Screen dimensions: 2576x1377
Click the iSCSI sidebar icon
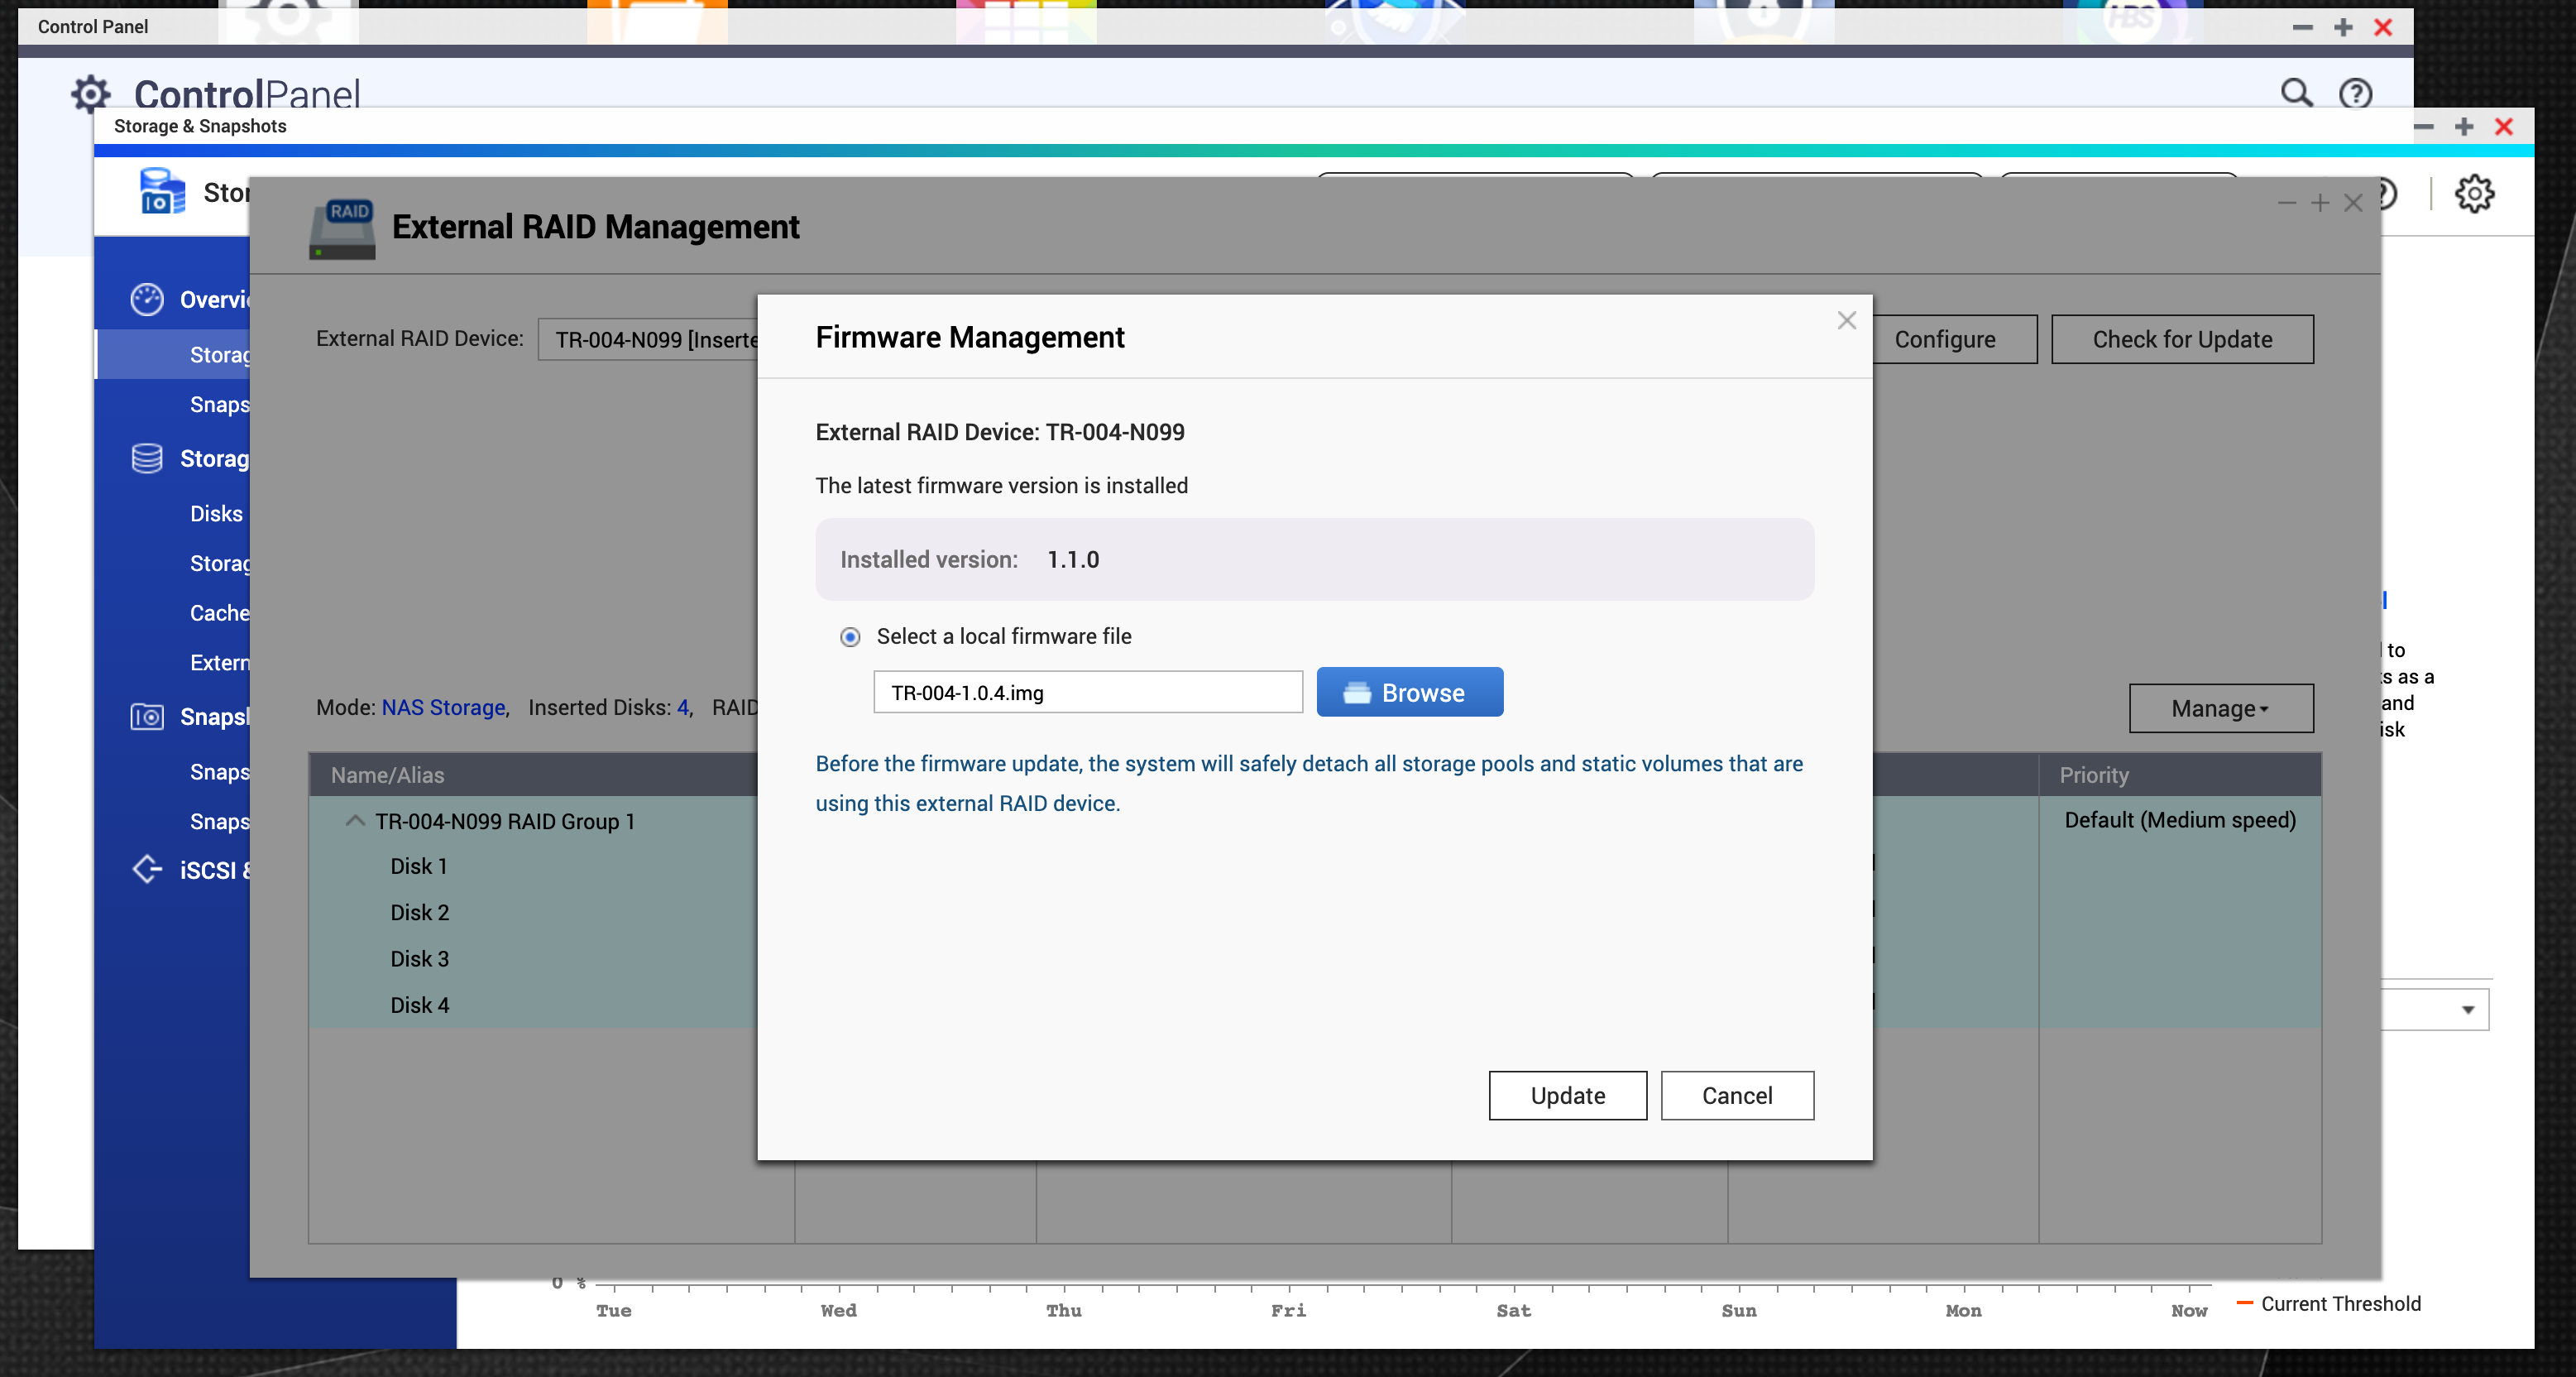pos(147,869)
